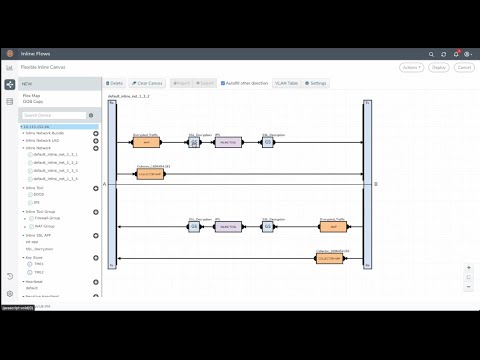This screenshot has height=360, width=480.
Task: Select the ssl-app item
Action: click(x=32, y=242)
